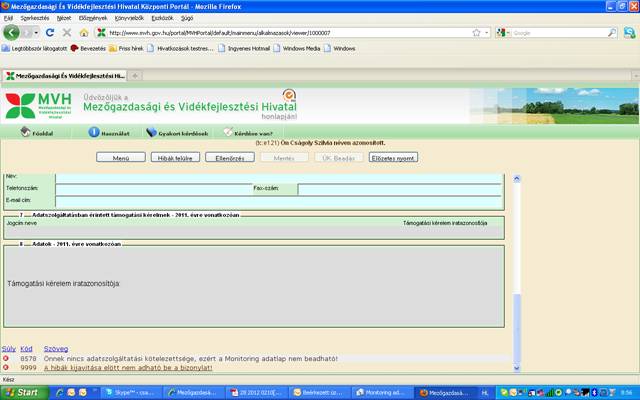Click into the Google search box

pos(559,33)
